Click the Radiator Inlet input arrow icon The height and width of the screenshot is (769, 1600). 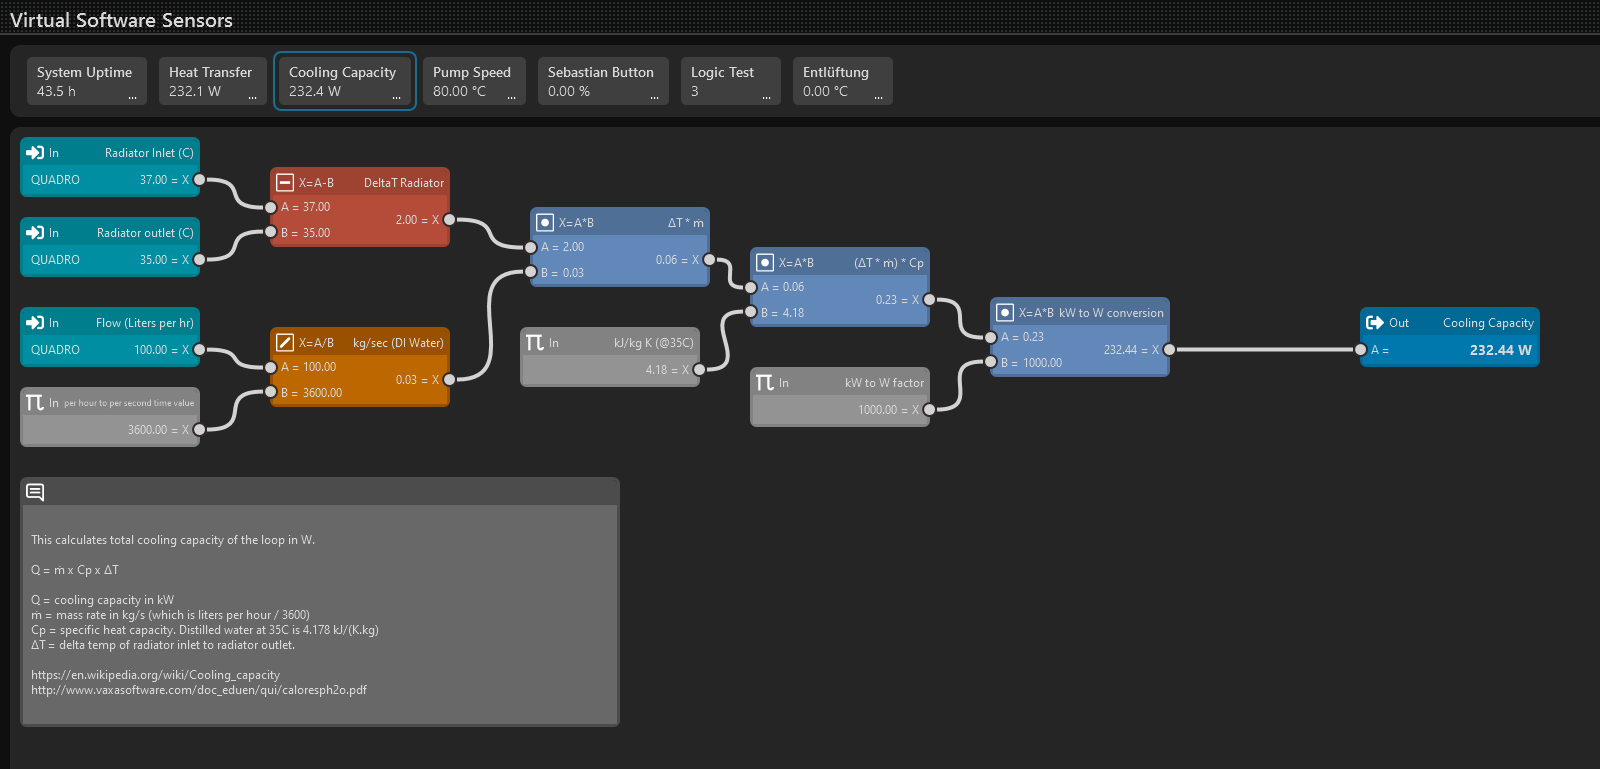tap(35, 153)
